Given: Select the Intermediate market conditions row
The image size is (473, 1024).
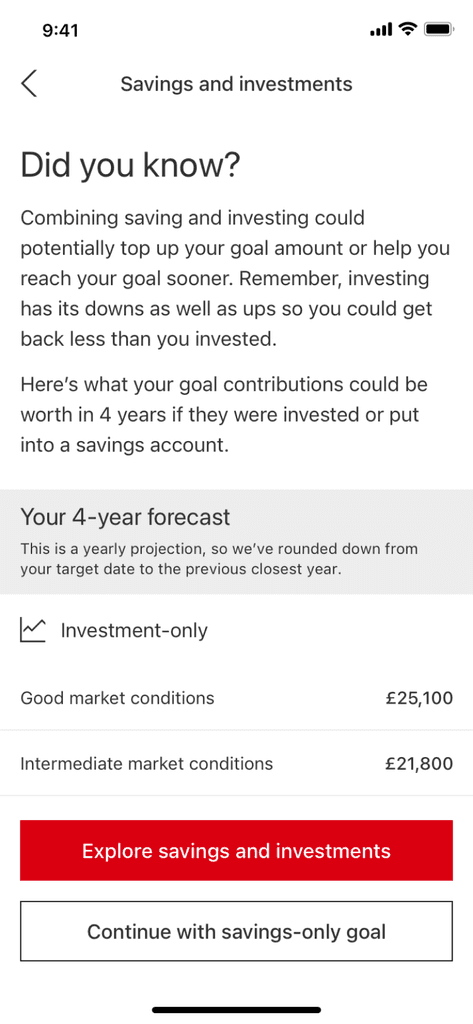Looking at the screenshot, I should [x=236, y=763].
